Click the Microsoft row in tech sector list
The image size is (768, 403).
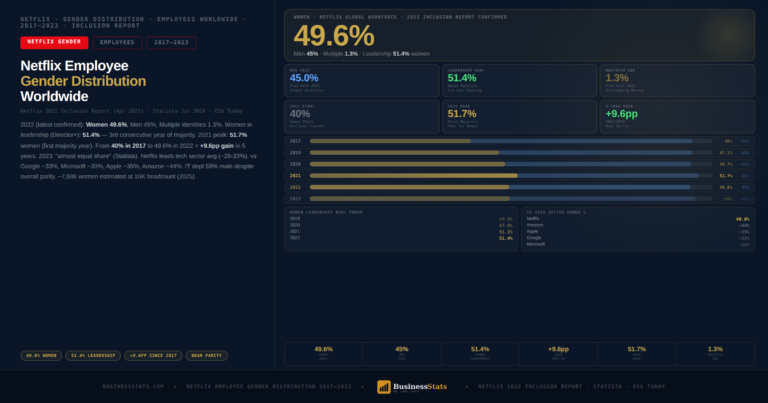638,244
